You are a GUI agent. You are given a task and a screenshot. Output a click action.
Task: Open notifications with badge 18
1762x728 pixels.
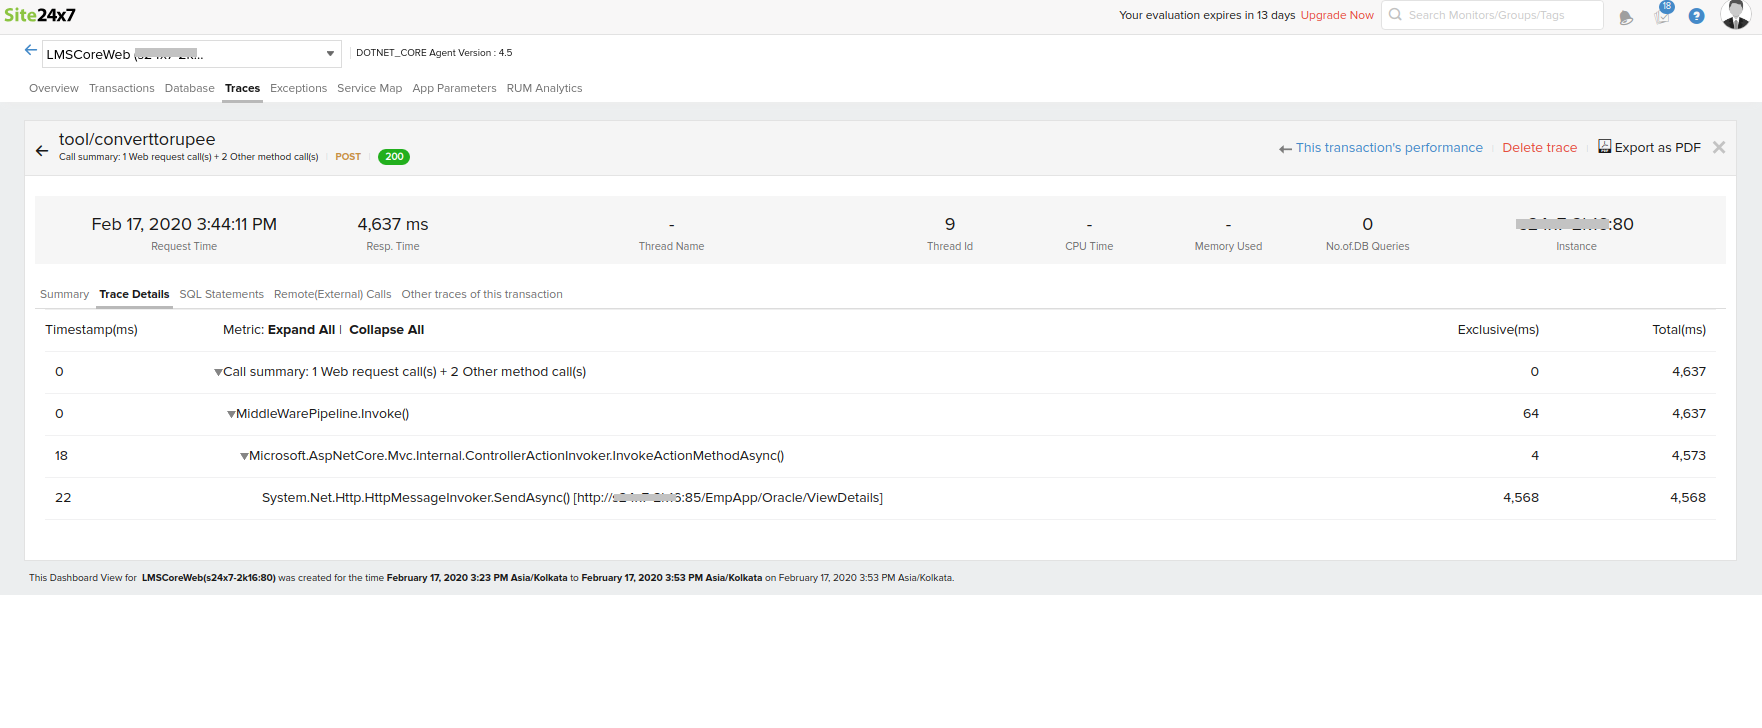point(1662,15)
